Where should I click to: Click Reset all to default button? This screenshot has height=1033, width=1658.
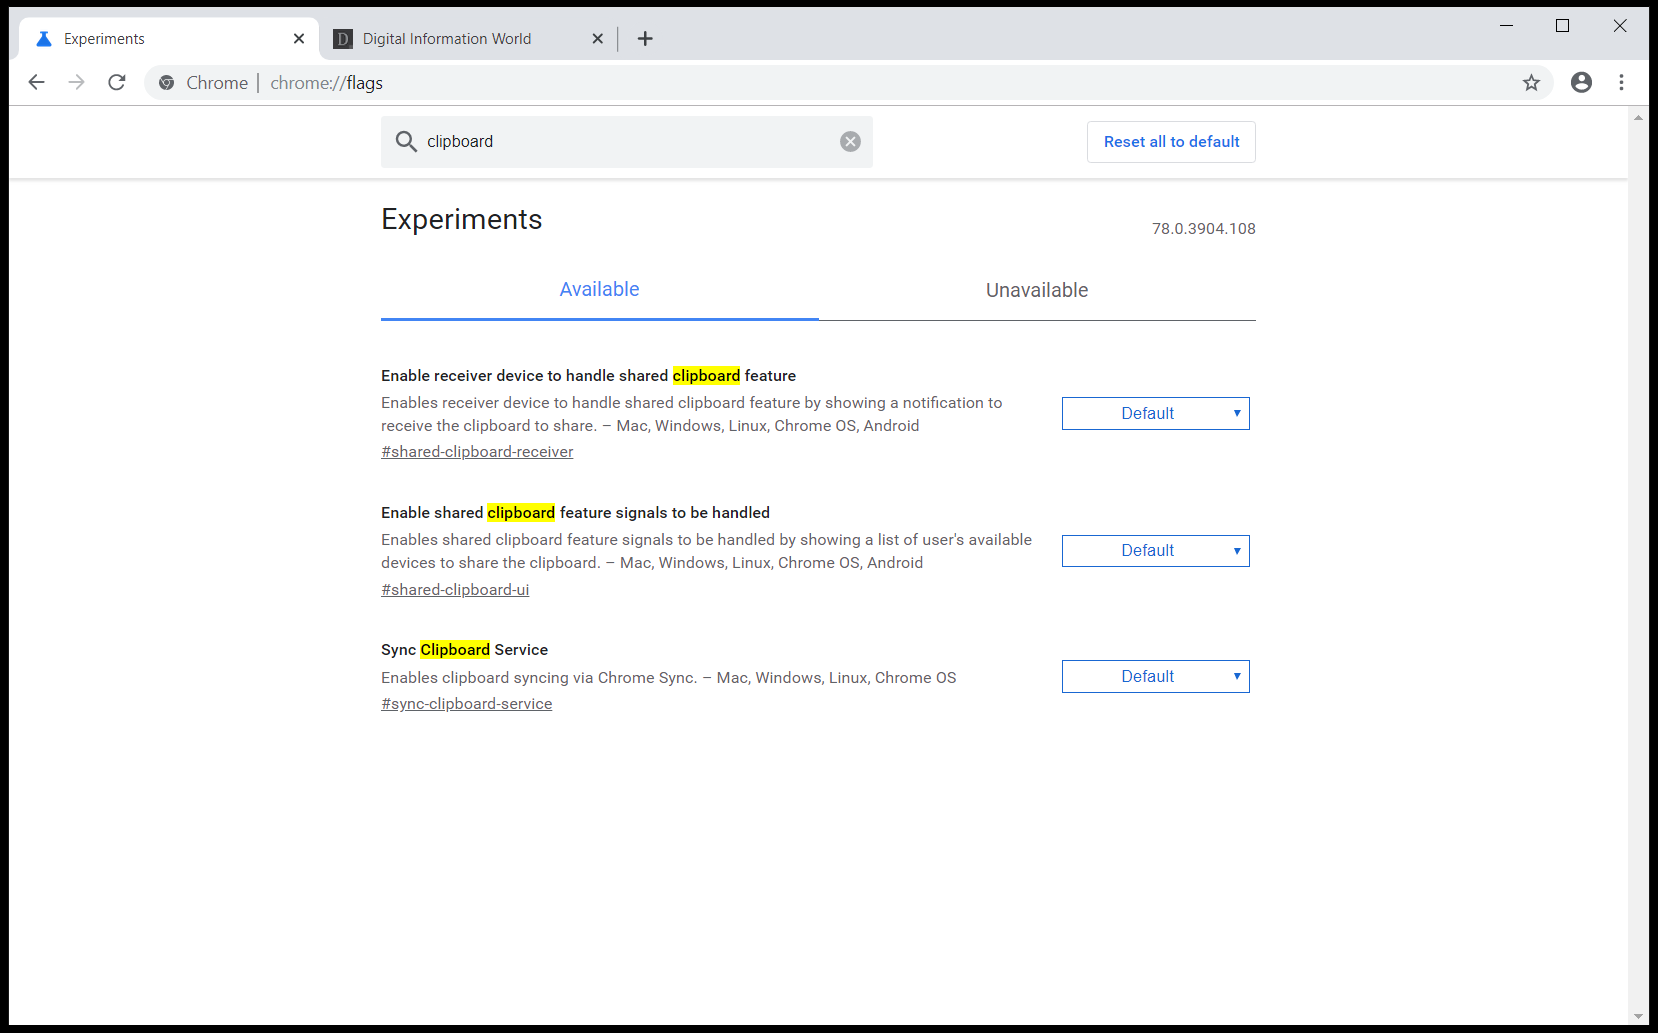[1171, 142]
